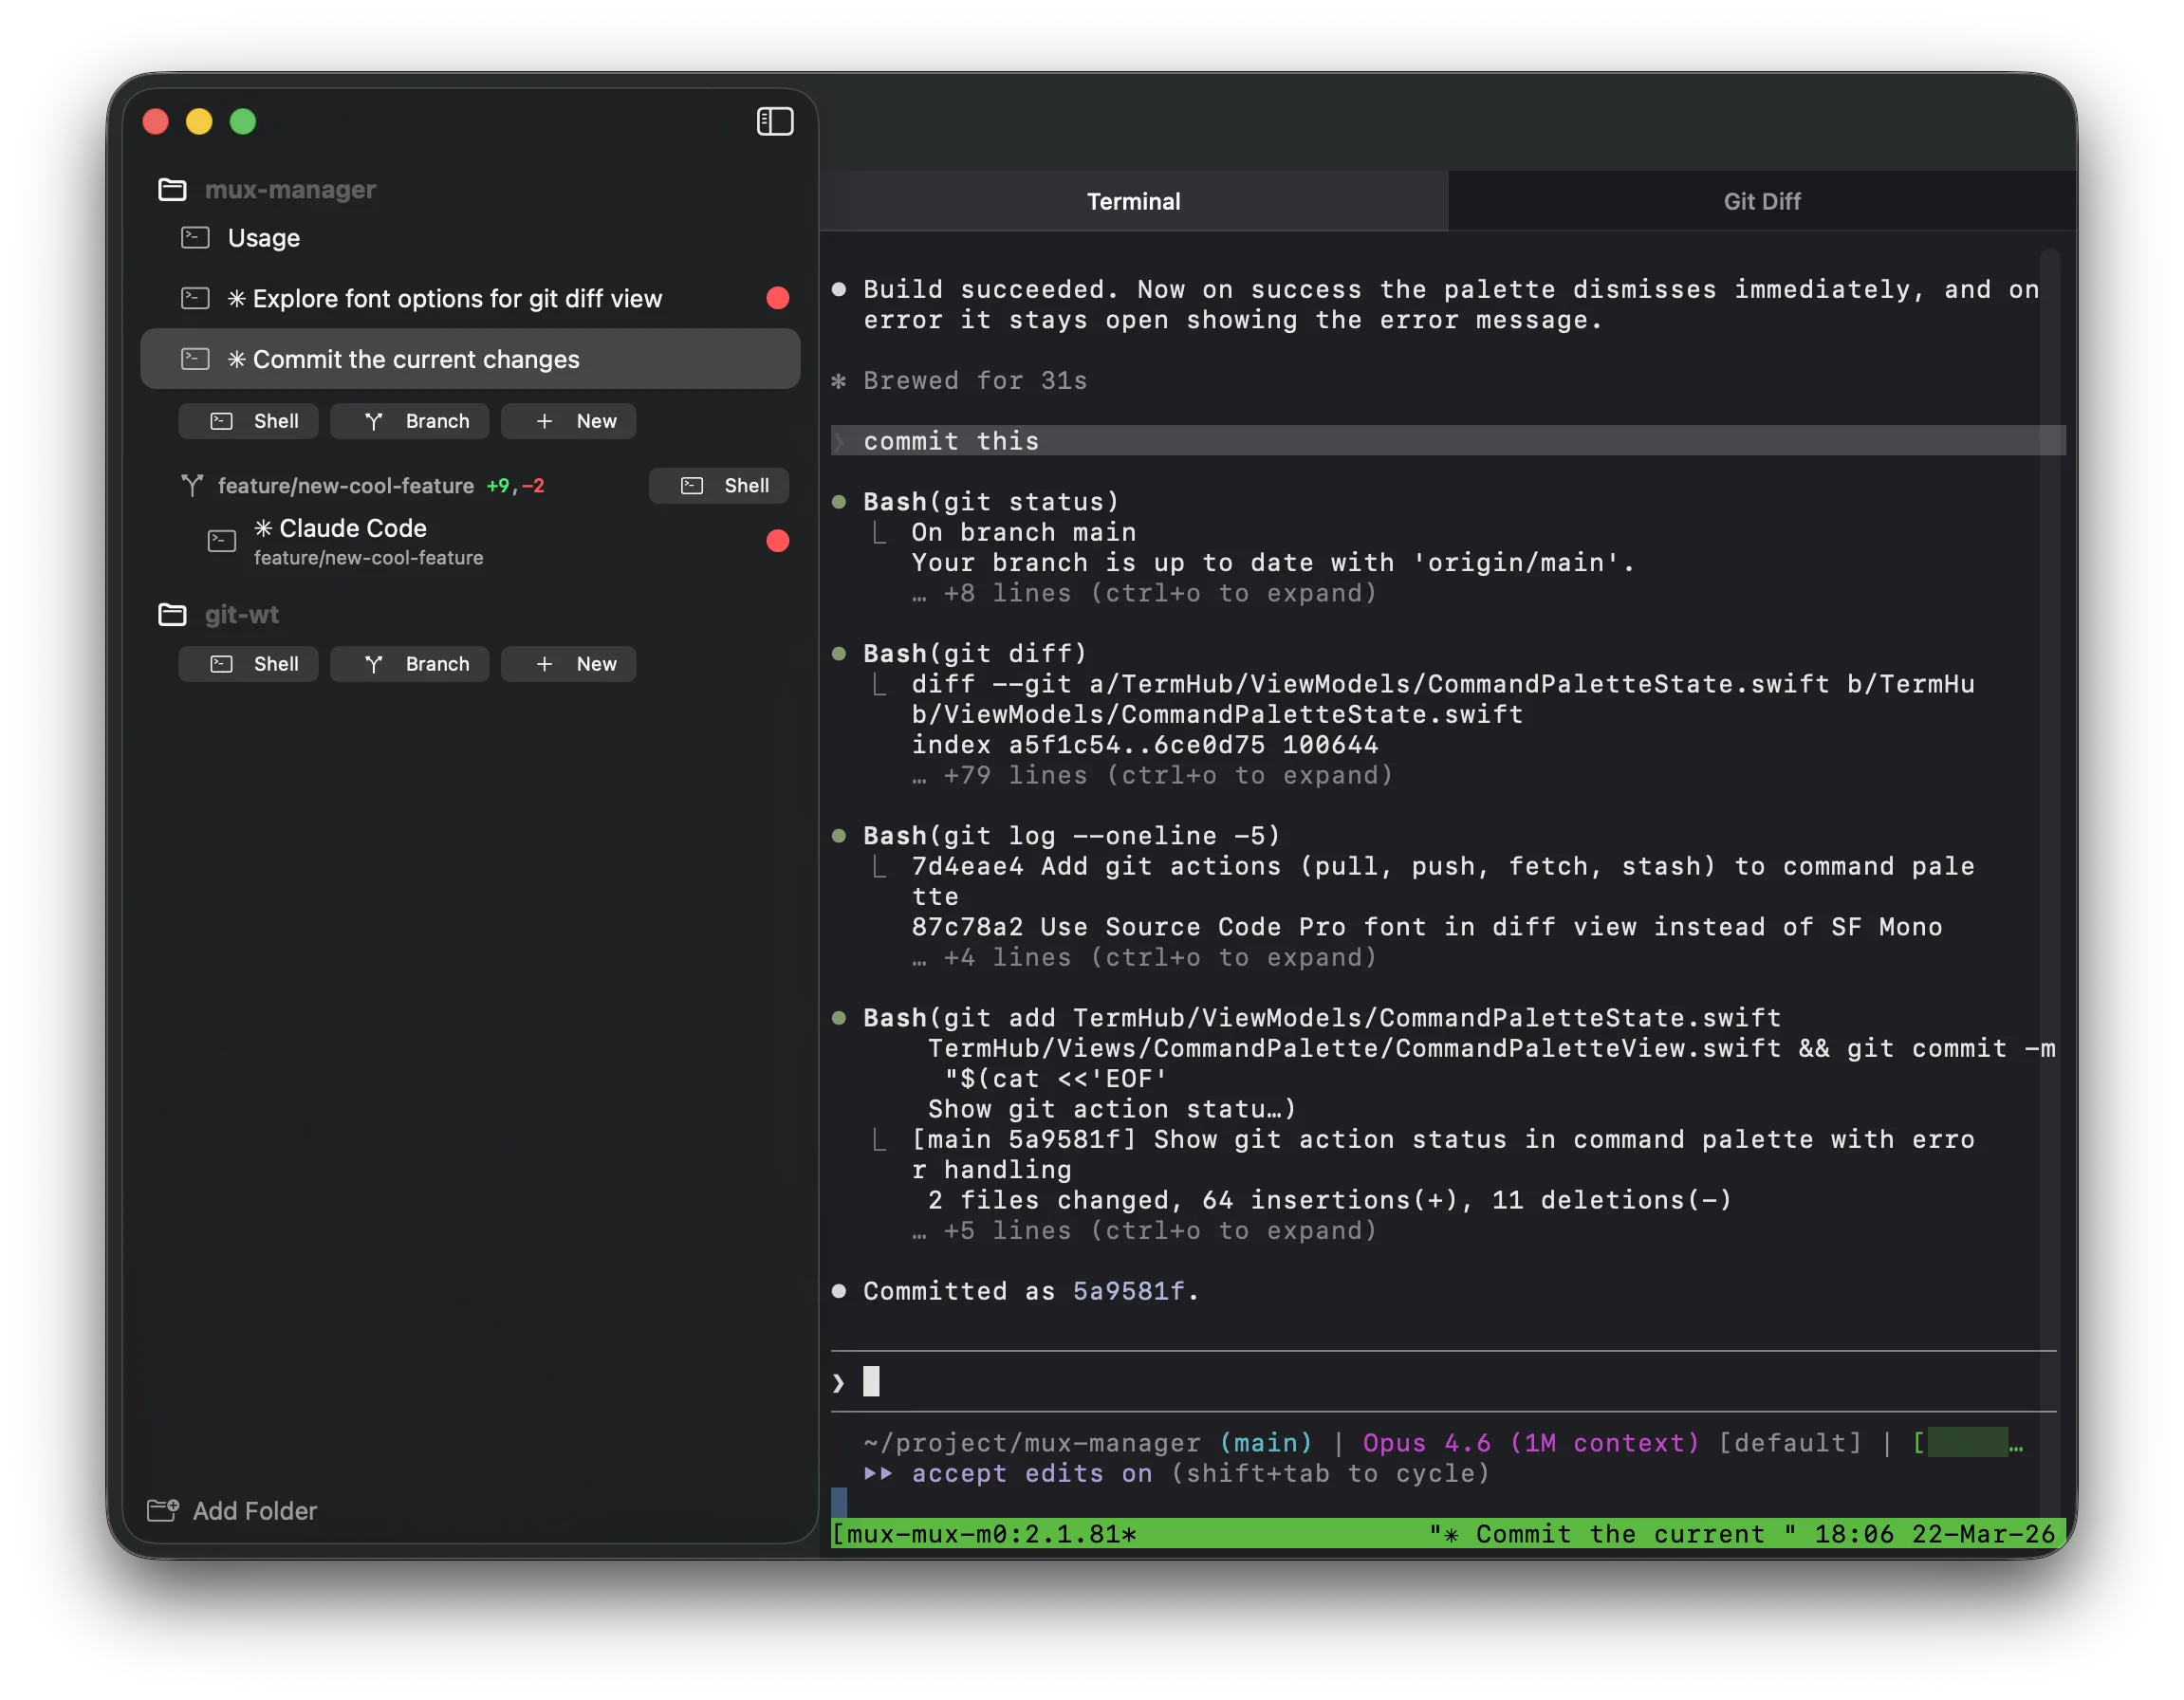Click the red notification dot beside Claude Code
Screen dimensions: 2184x1700
coord(778,541)
